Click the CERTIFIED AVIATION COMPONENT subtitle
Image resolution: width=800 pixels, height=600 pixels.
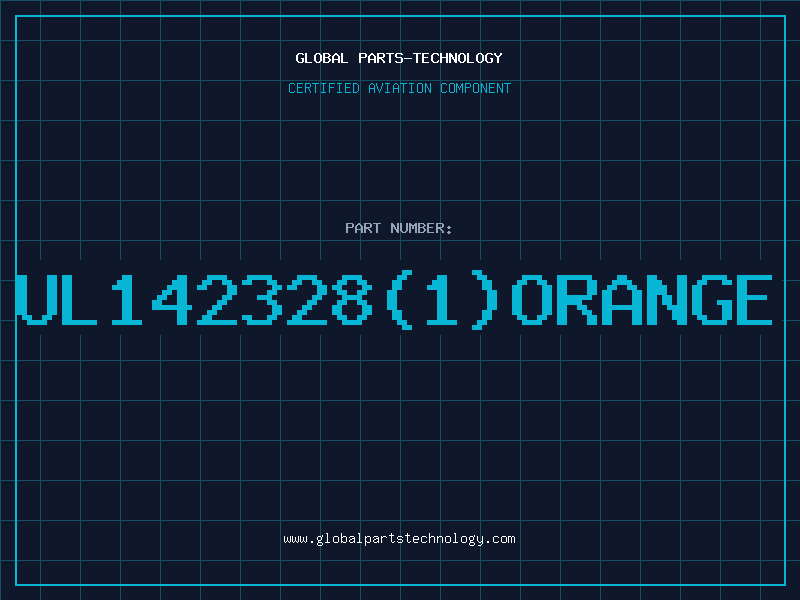pyautogui.click(x=399, y=88)
